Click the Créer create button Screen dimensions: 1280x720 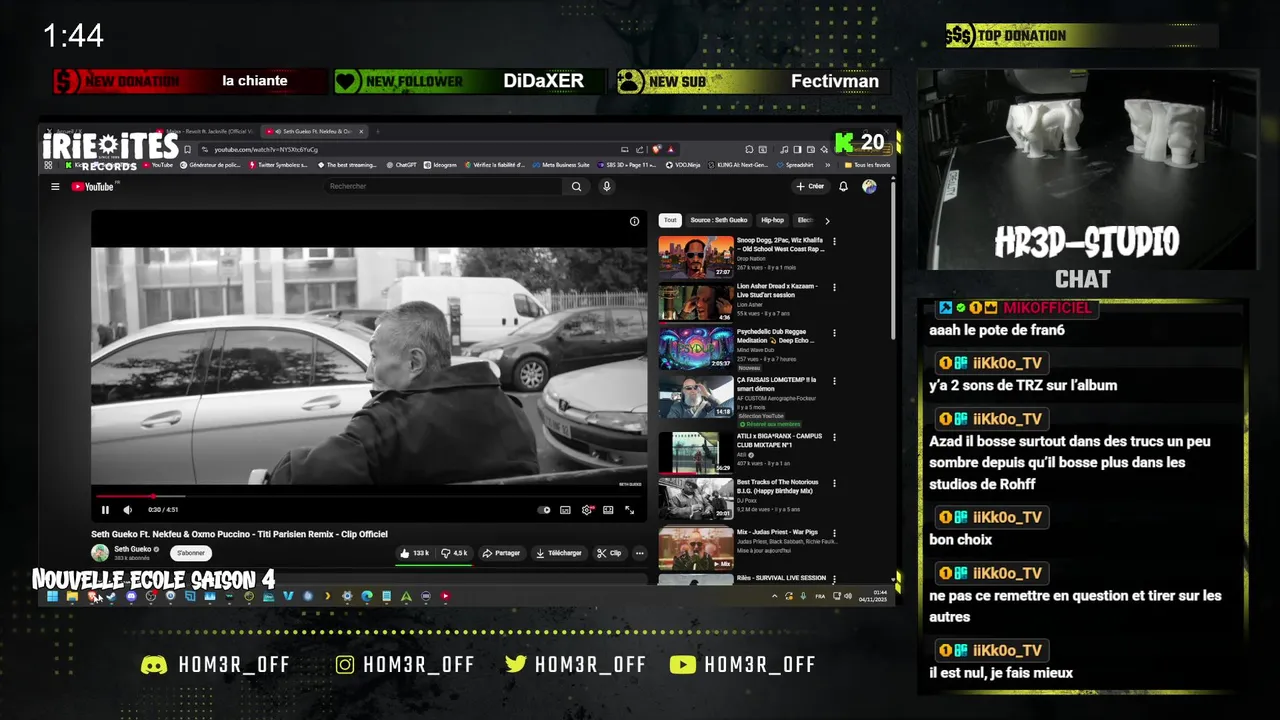tap(810, 186)
